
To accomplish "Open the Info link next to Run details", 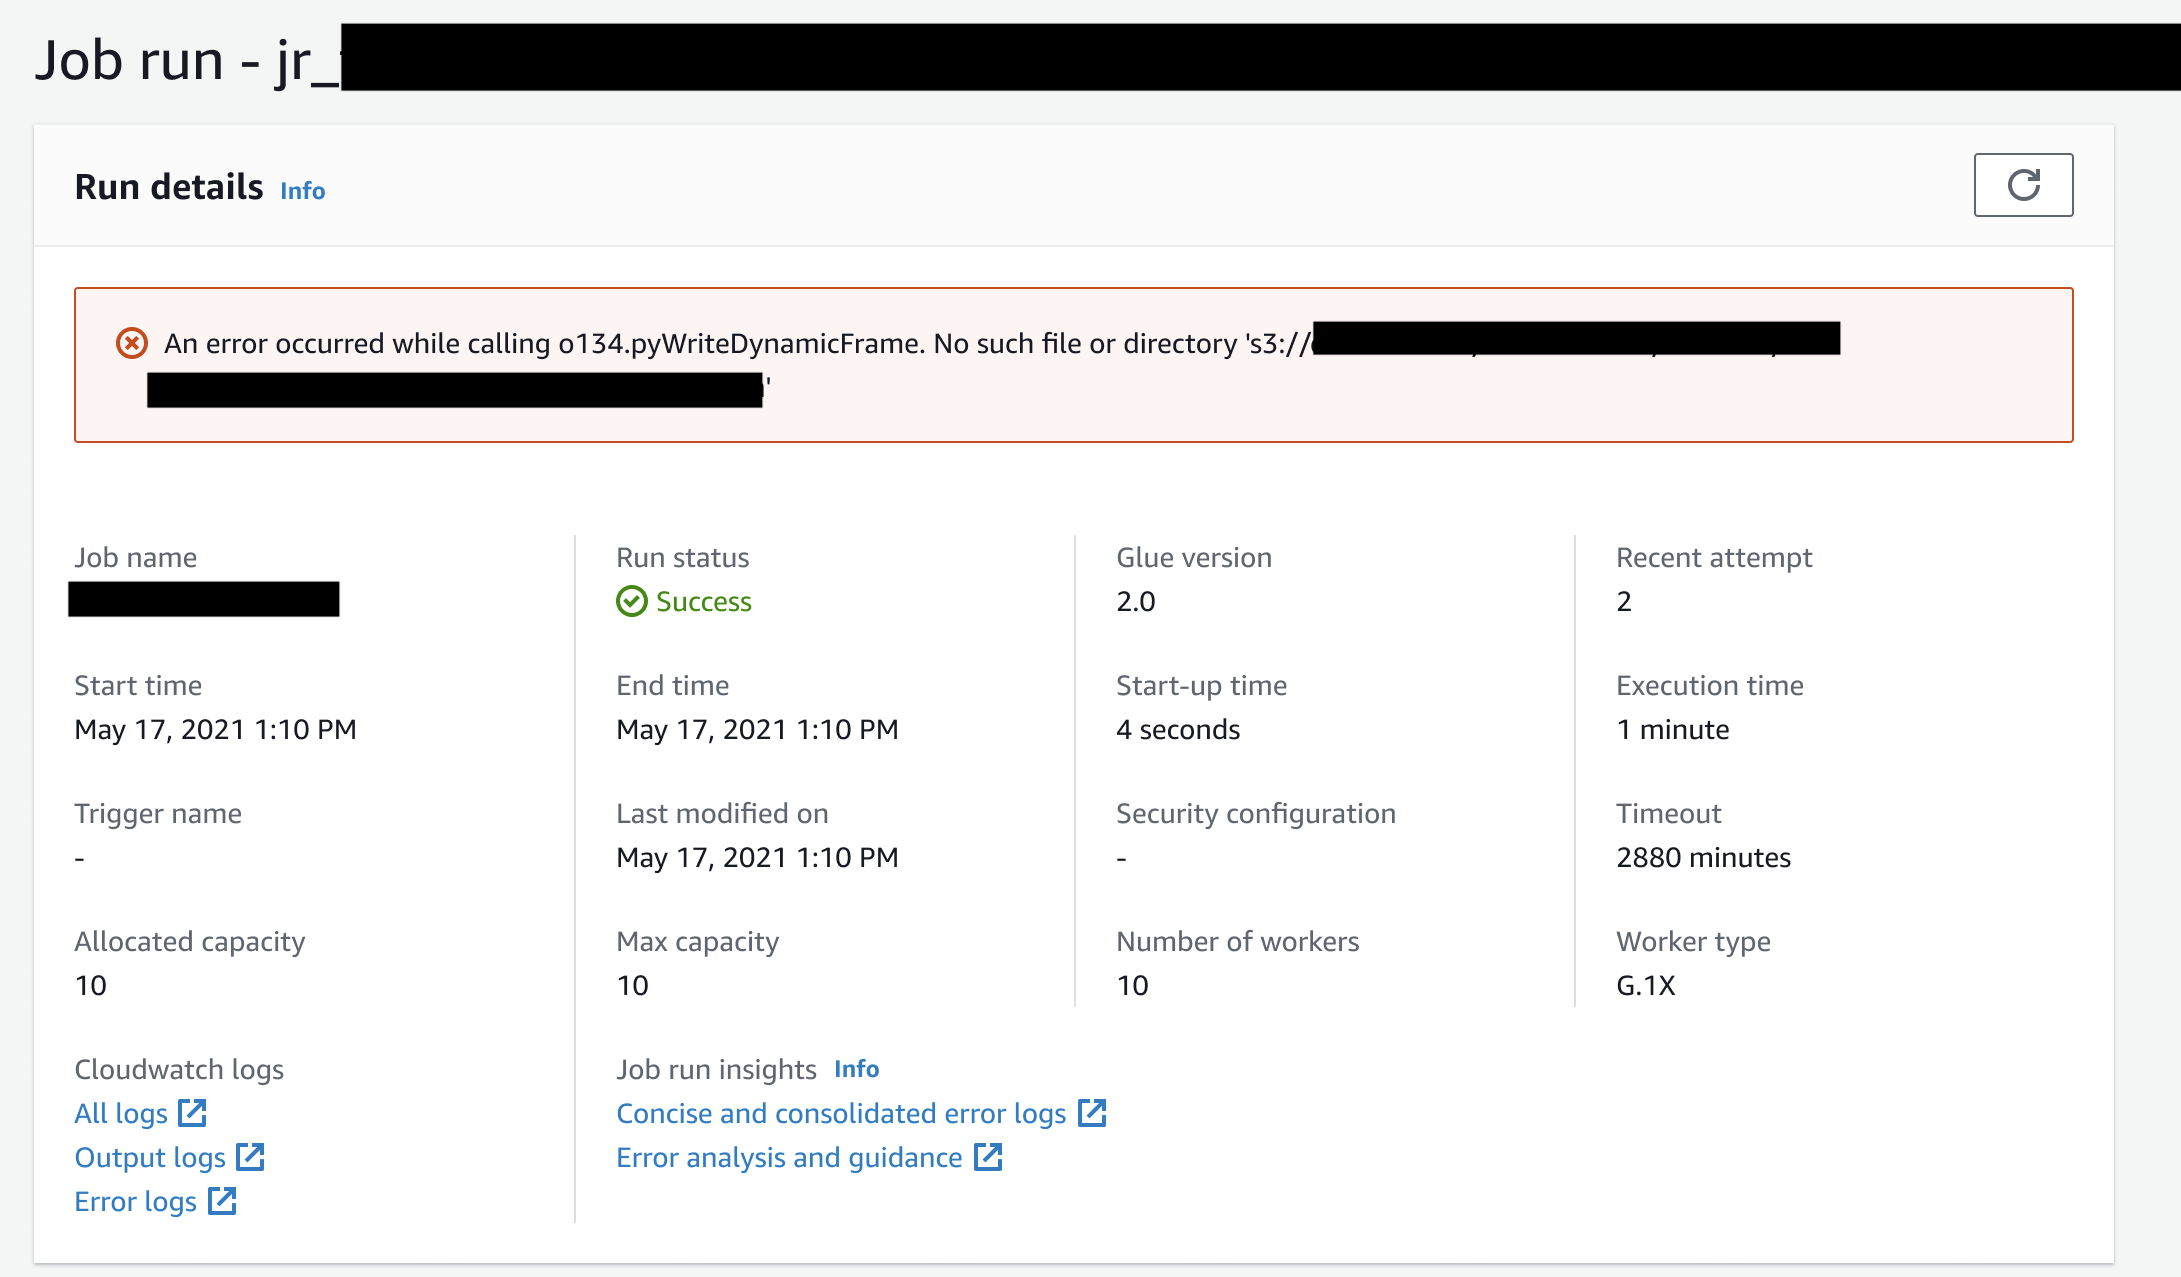I will pyautogui.click(x=302, y=190).
